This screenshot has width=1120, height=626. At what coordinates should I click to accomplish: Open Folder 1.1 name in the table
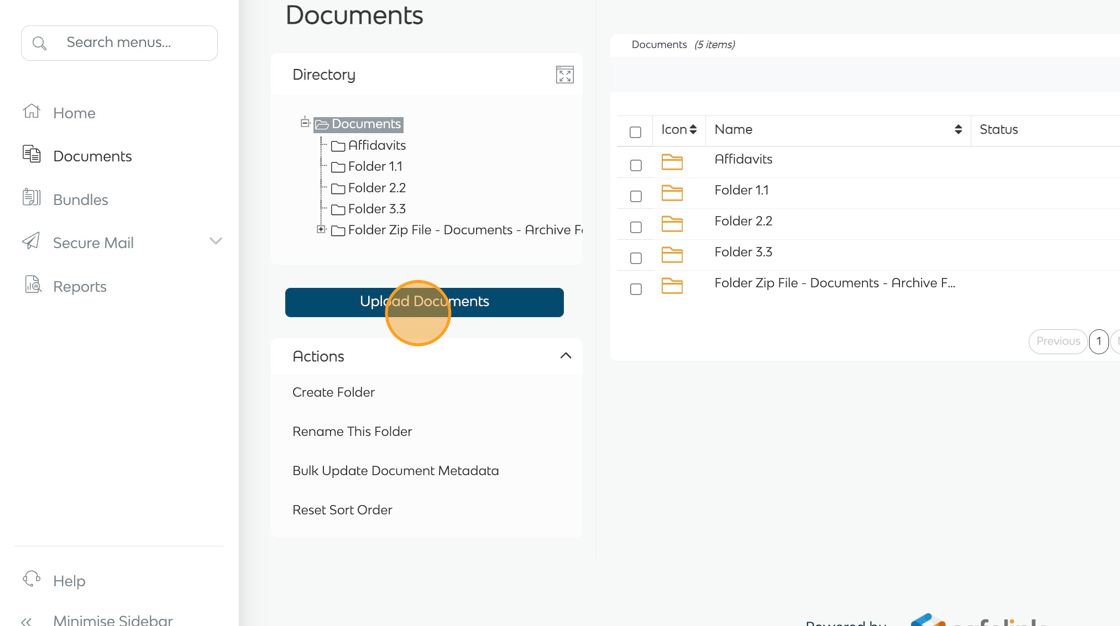click(x=741, y=190)
